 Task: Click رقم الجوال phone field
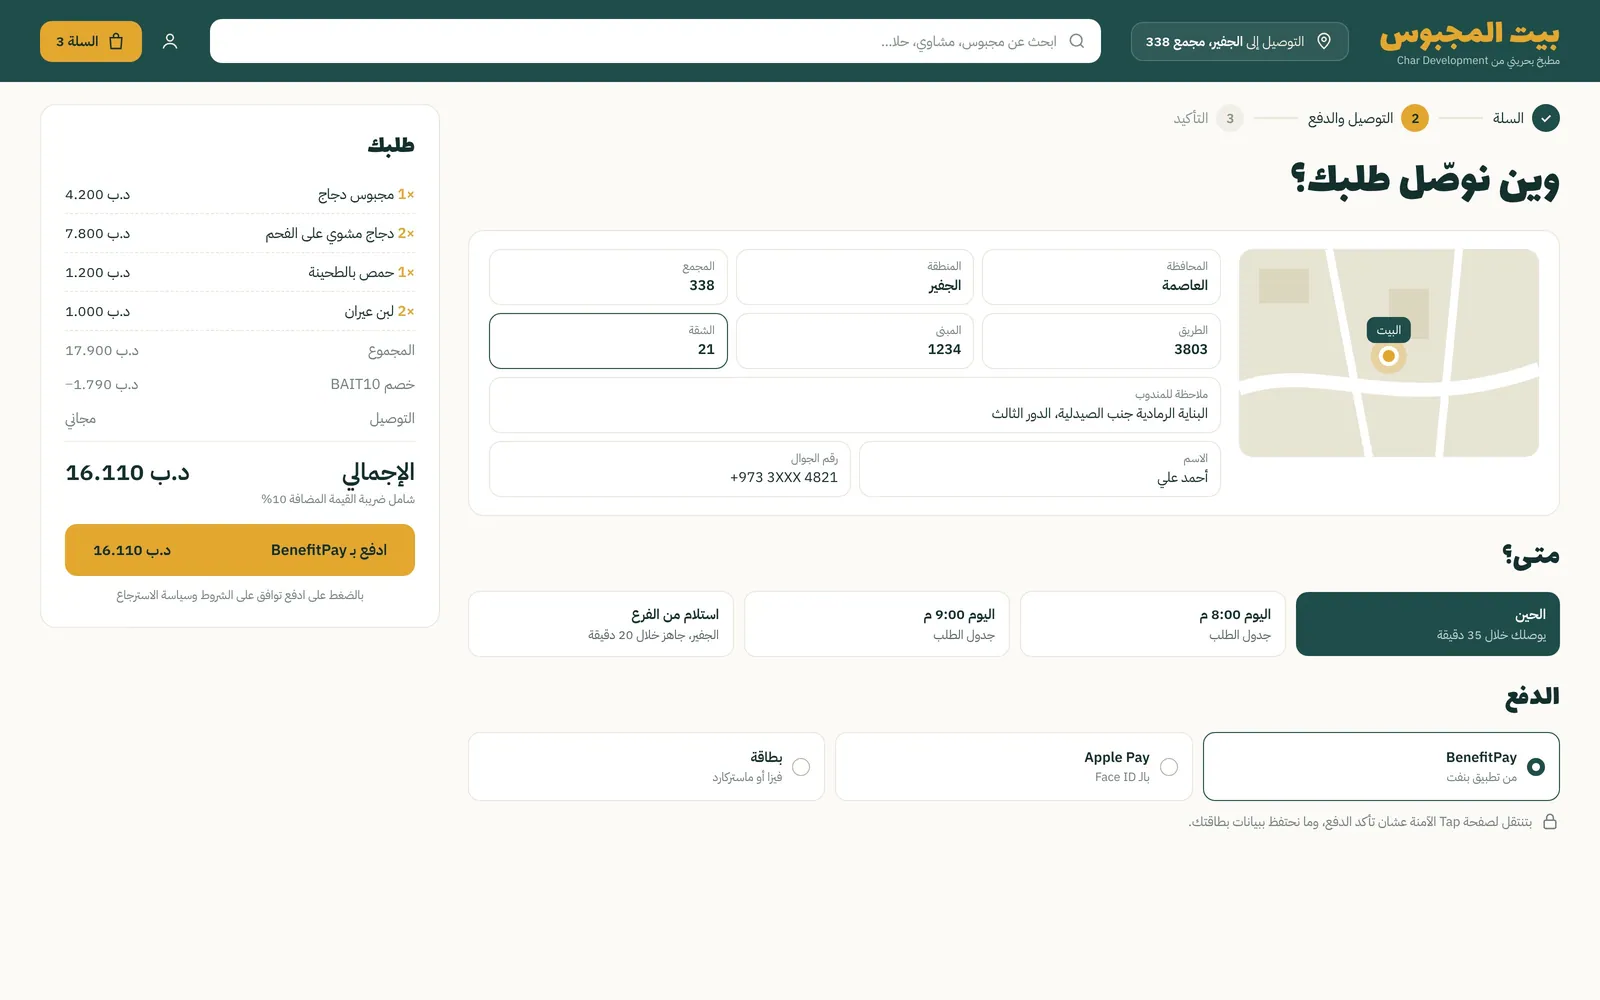click(x=670, y=469)
